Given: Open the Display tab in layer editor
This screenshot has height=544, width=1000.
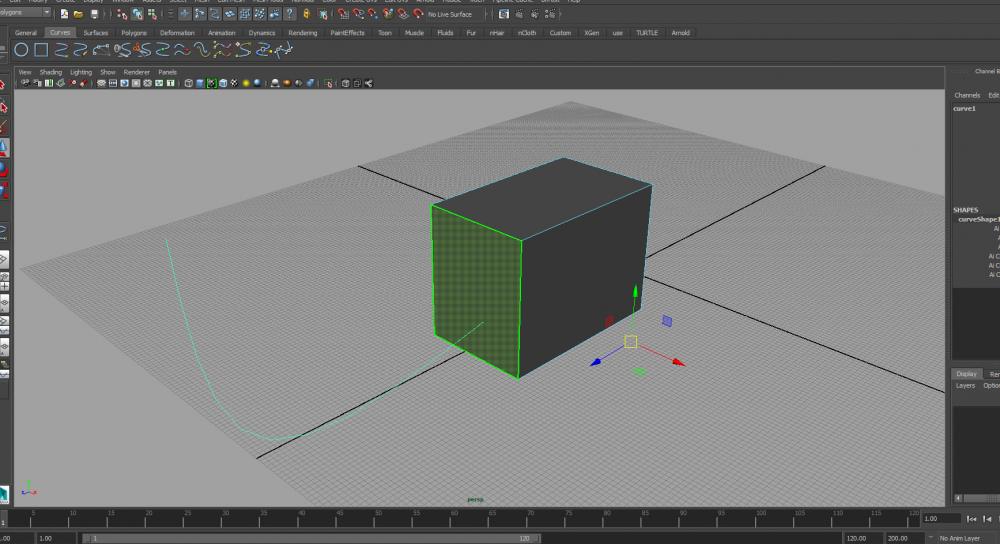Looking at the screenshot, I should tap(966, 374).
